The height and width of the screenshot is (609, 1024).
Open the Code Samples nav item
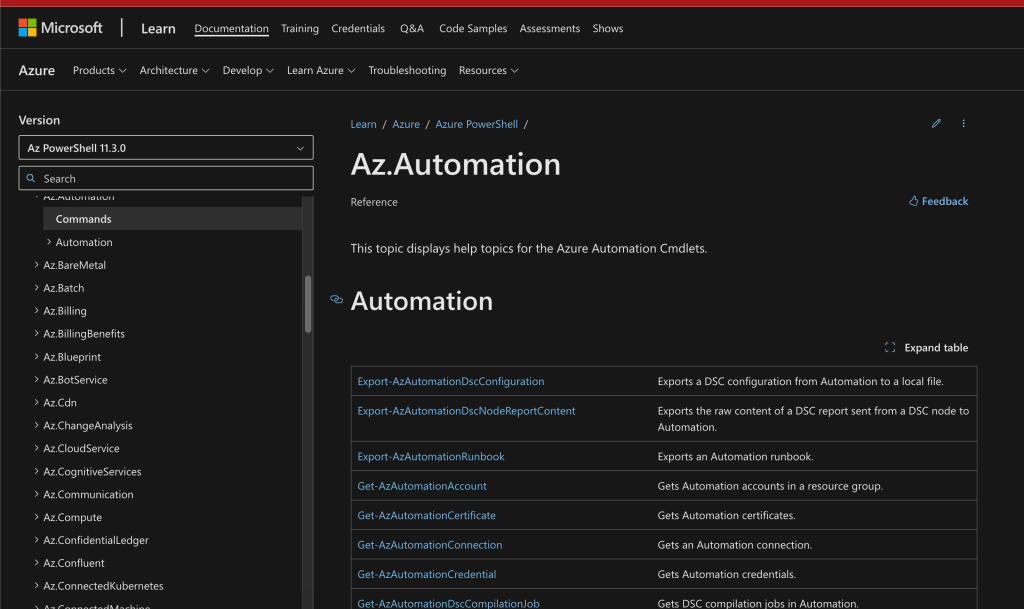pos(473,28)
